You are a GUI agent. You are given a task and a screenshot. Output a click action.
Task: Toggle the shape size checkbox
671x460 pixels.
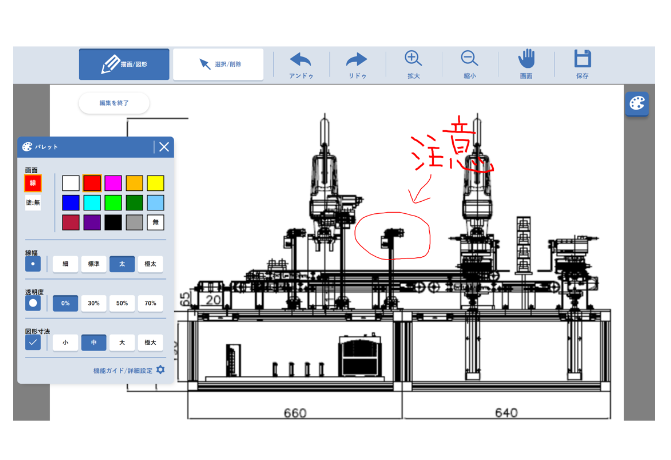33,342
